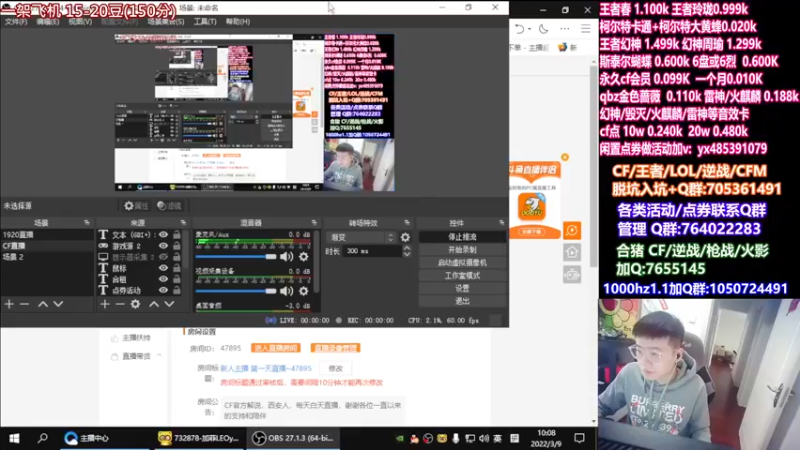This screenshot has width=800, height=450.
Task: Open the 渐变 transition dropdown
Action: pyautogui.click(x=363, y=237)
